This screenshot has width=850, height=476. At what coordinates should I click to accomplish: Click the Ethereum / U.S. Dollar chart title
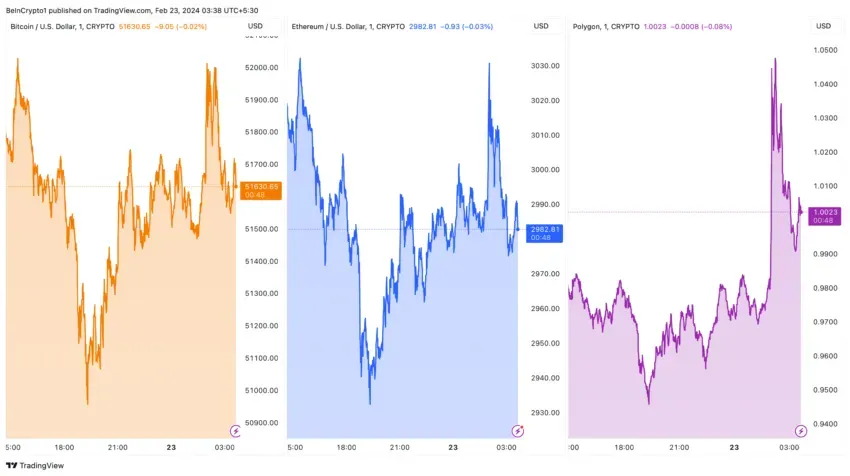348,27
